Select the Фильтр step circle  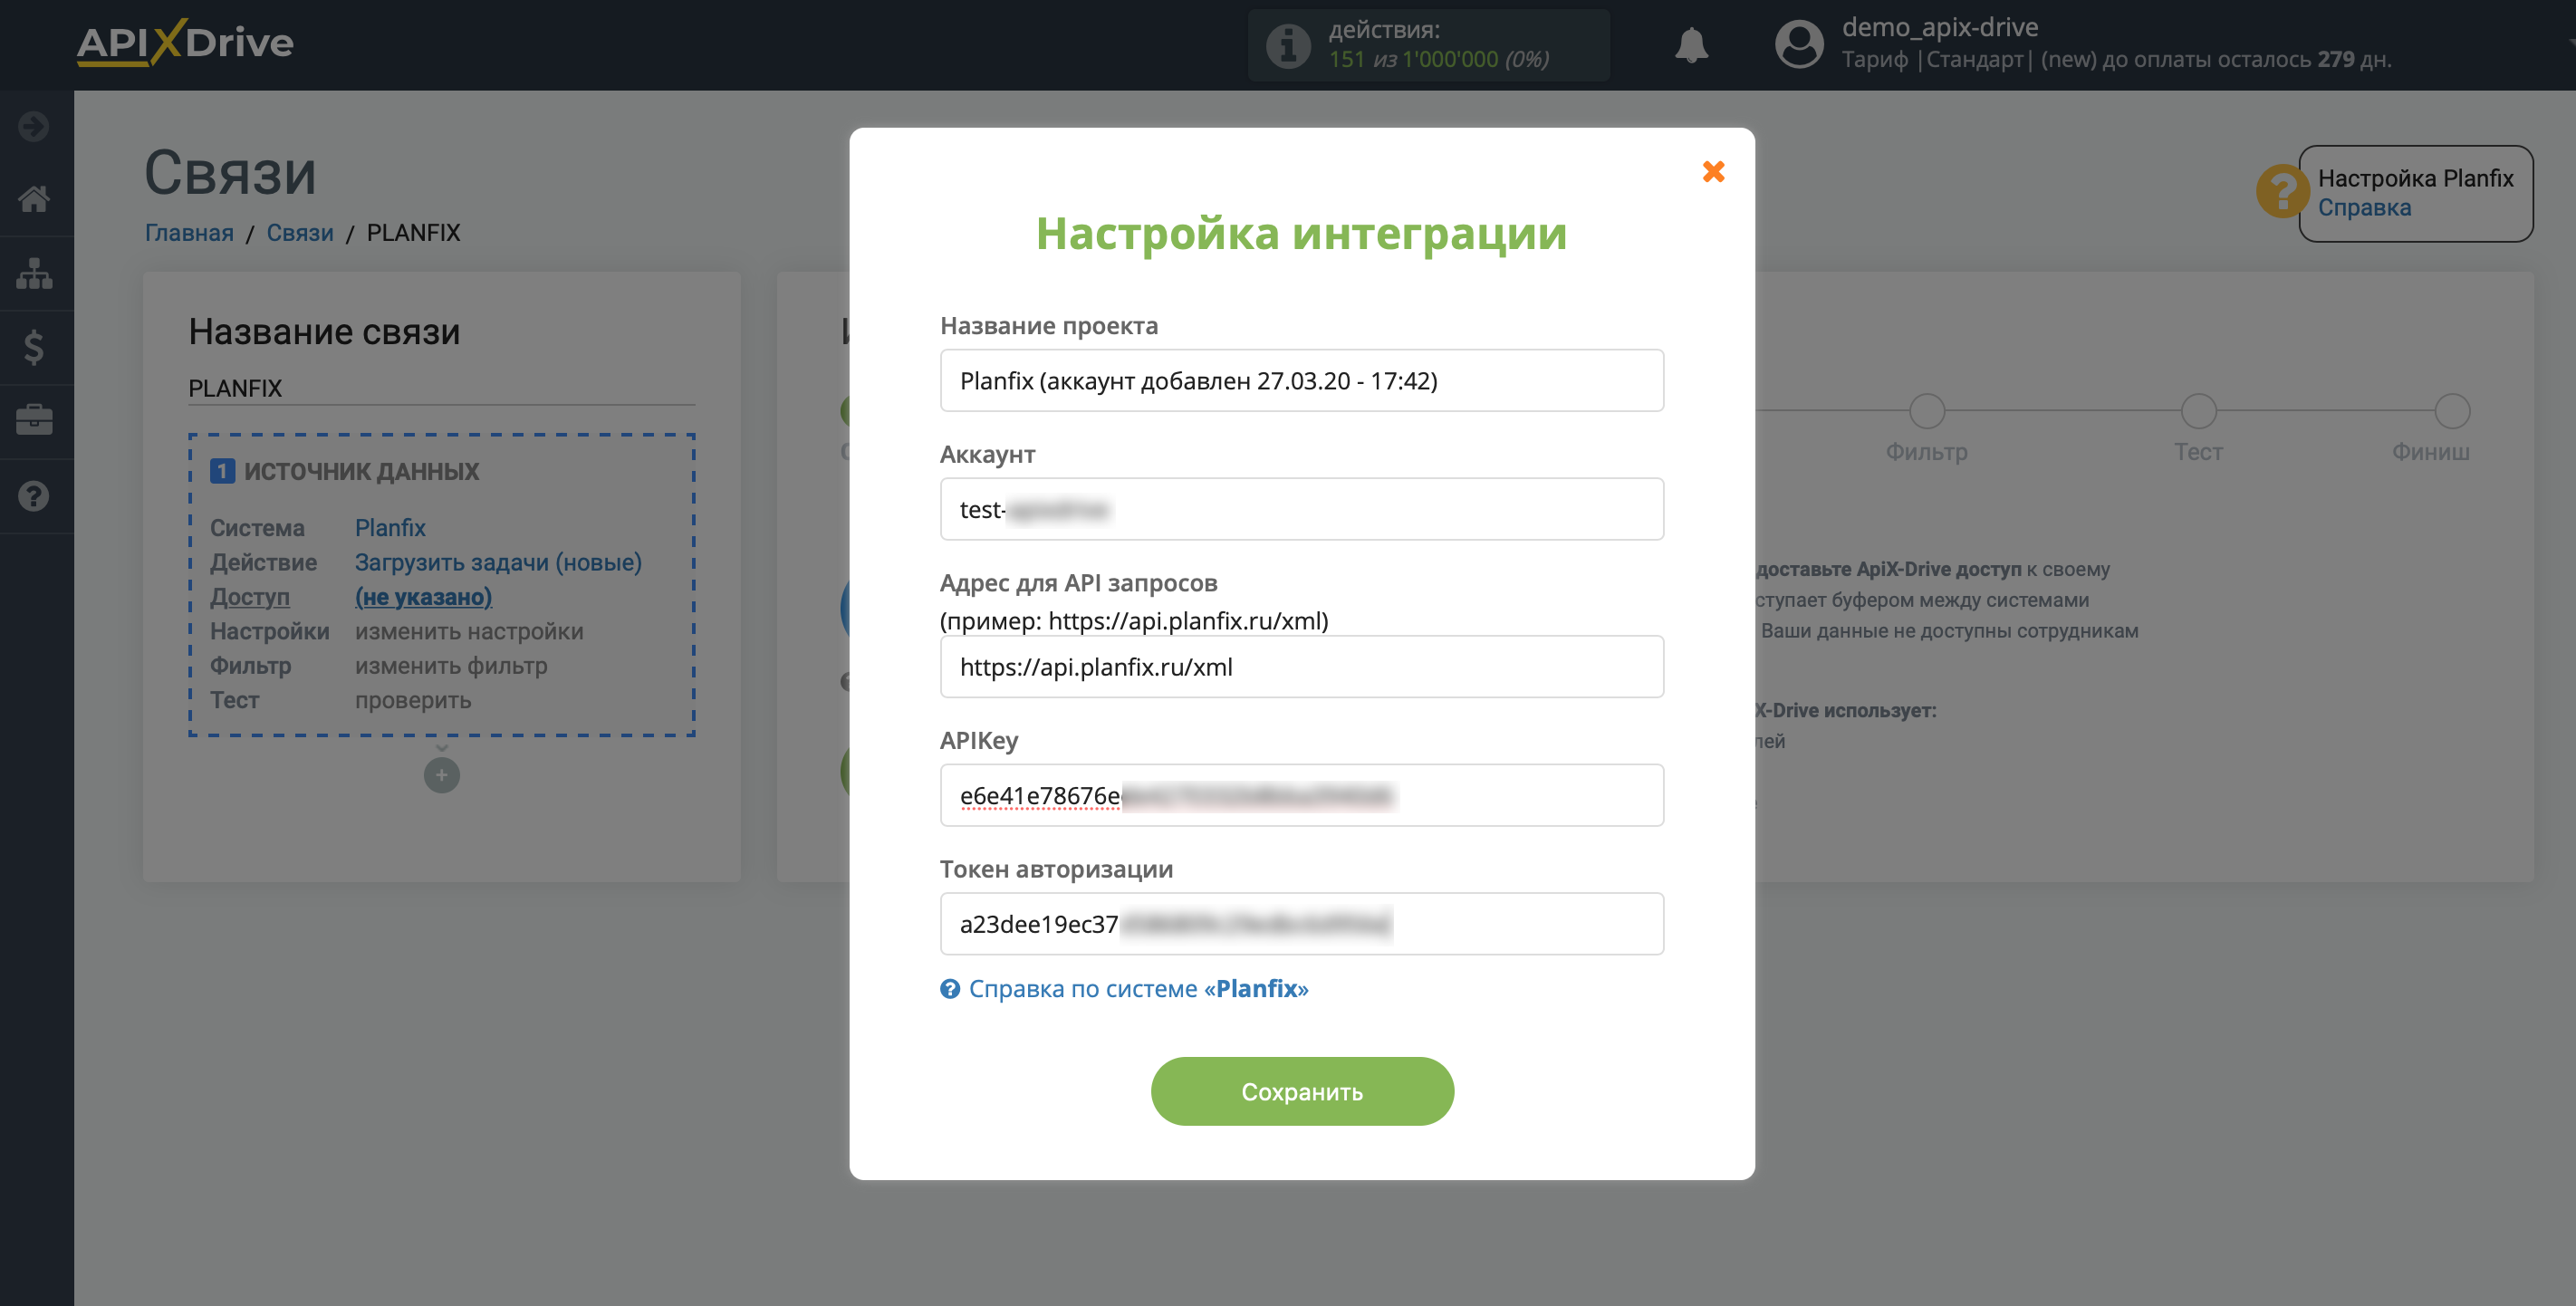coord(1926,411)
